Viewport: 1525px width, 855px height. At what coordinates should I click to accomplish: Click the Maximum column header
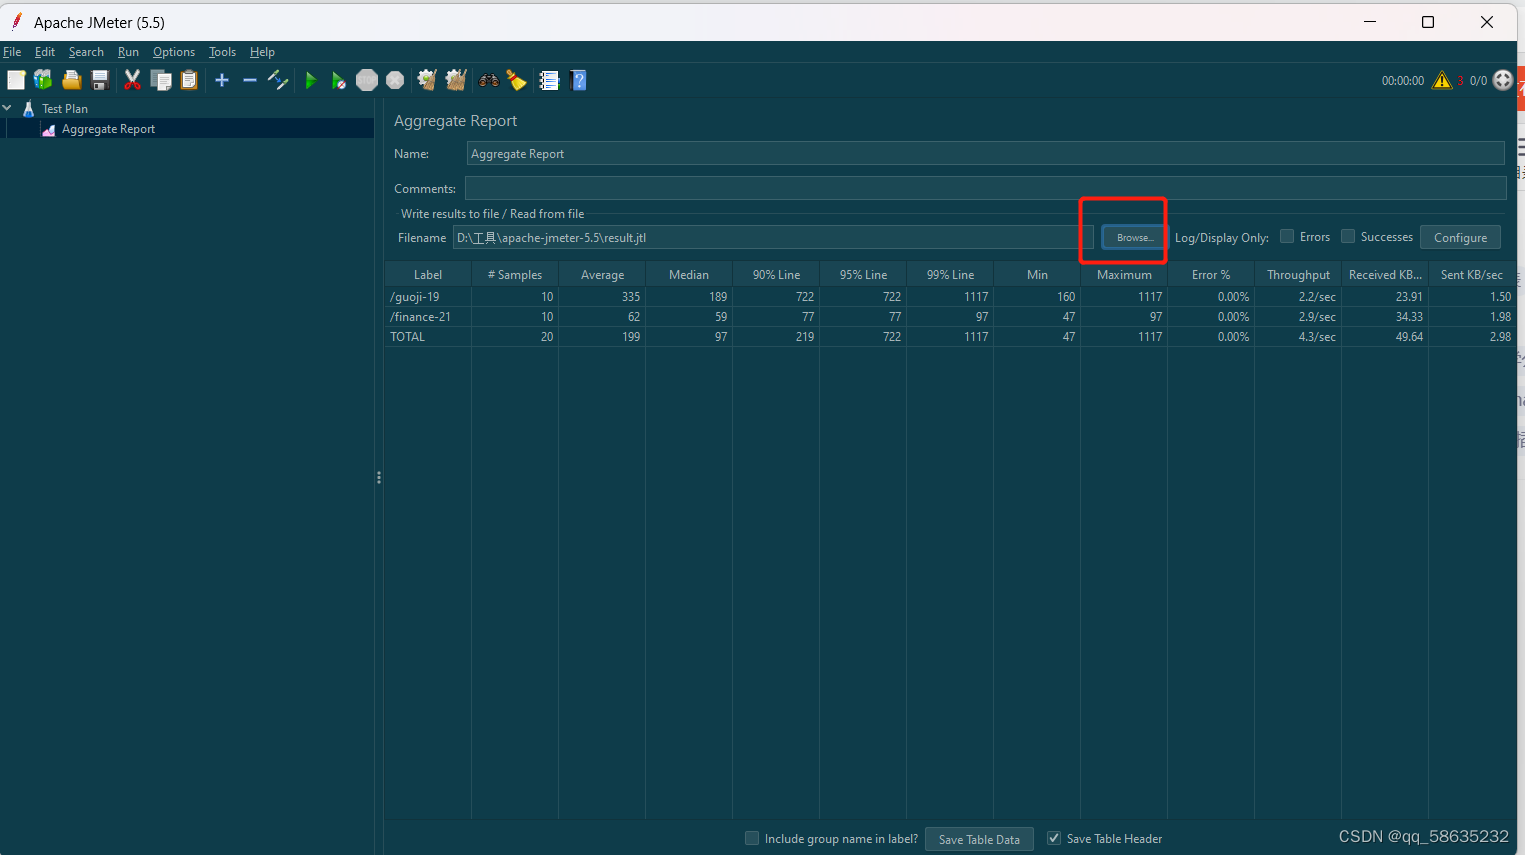[x=1124, y=274]
